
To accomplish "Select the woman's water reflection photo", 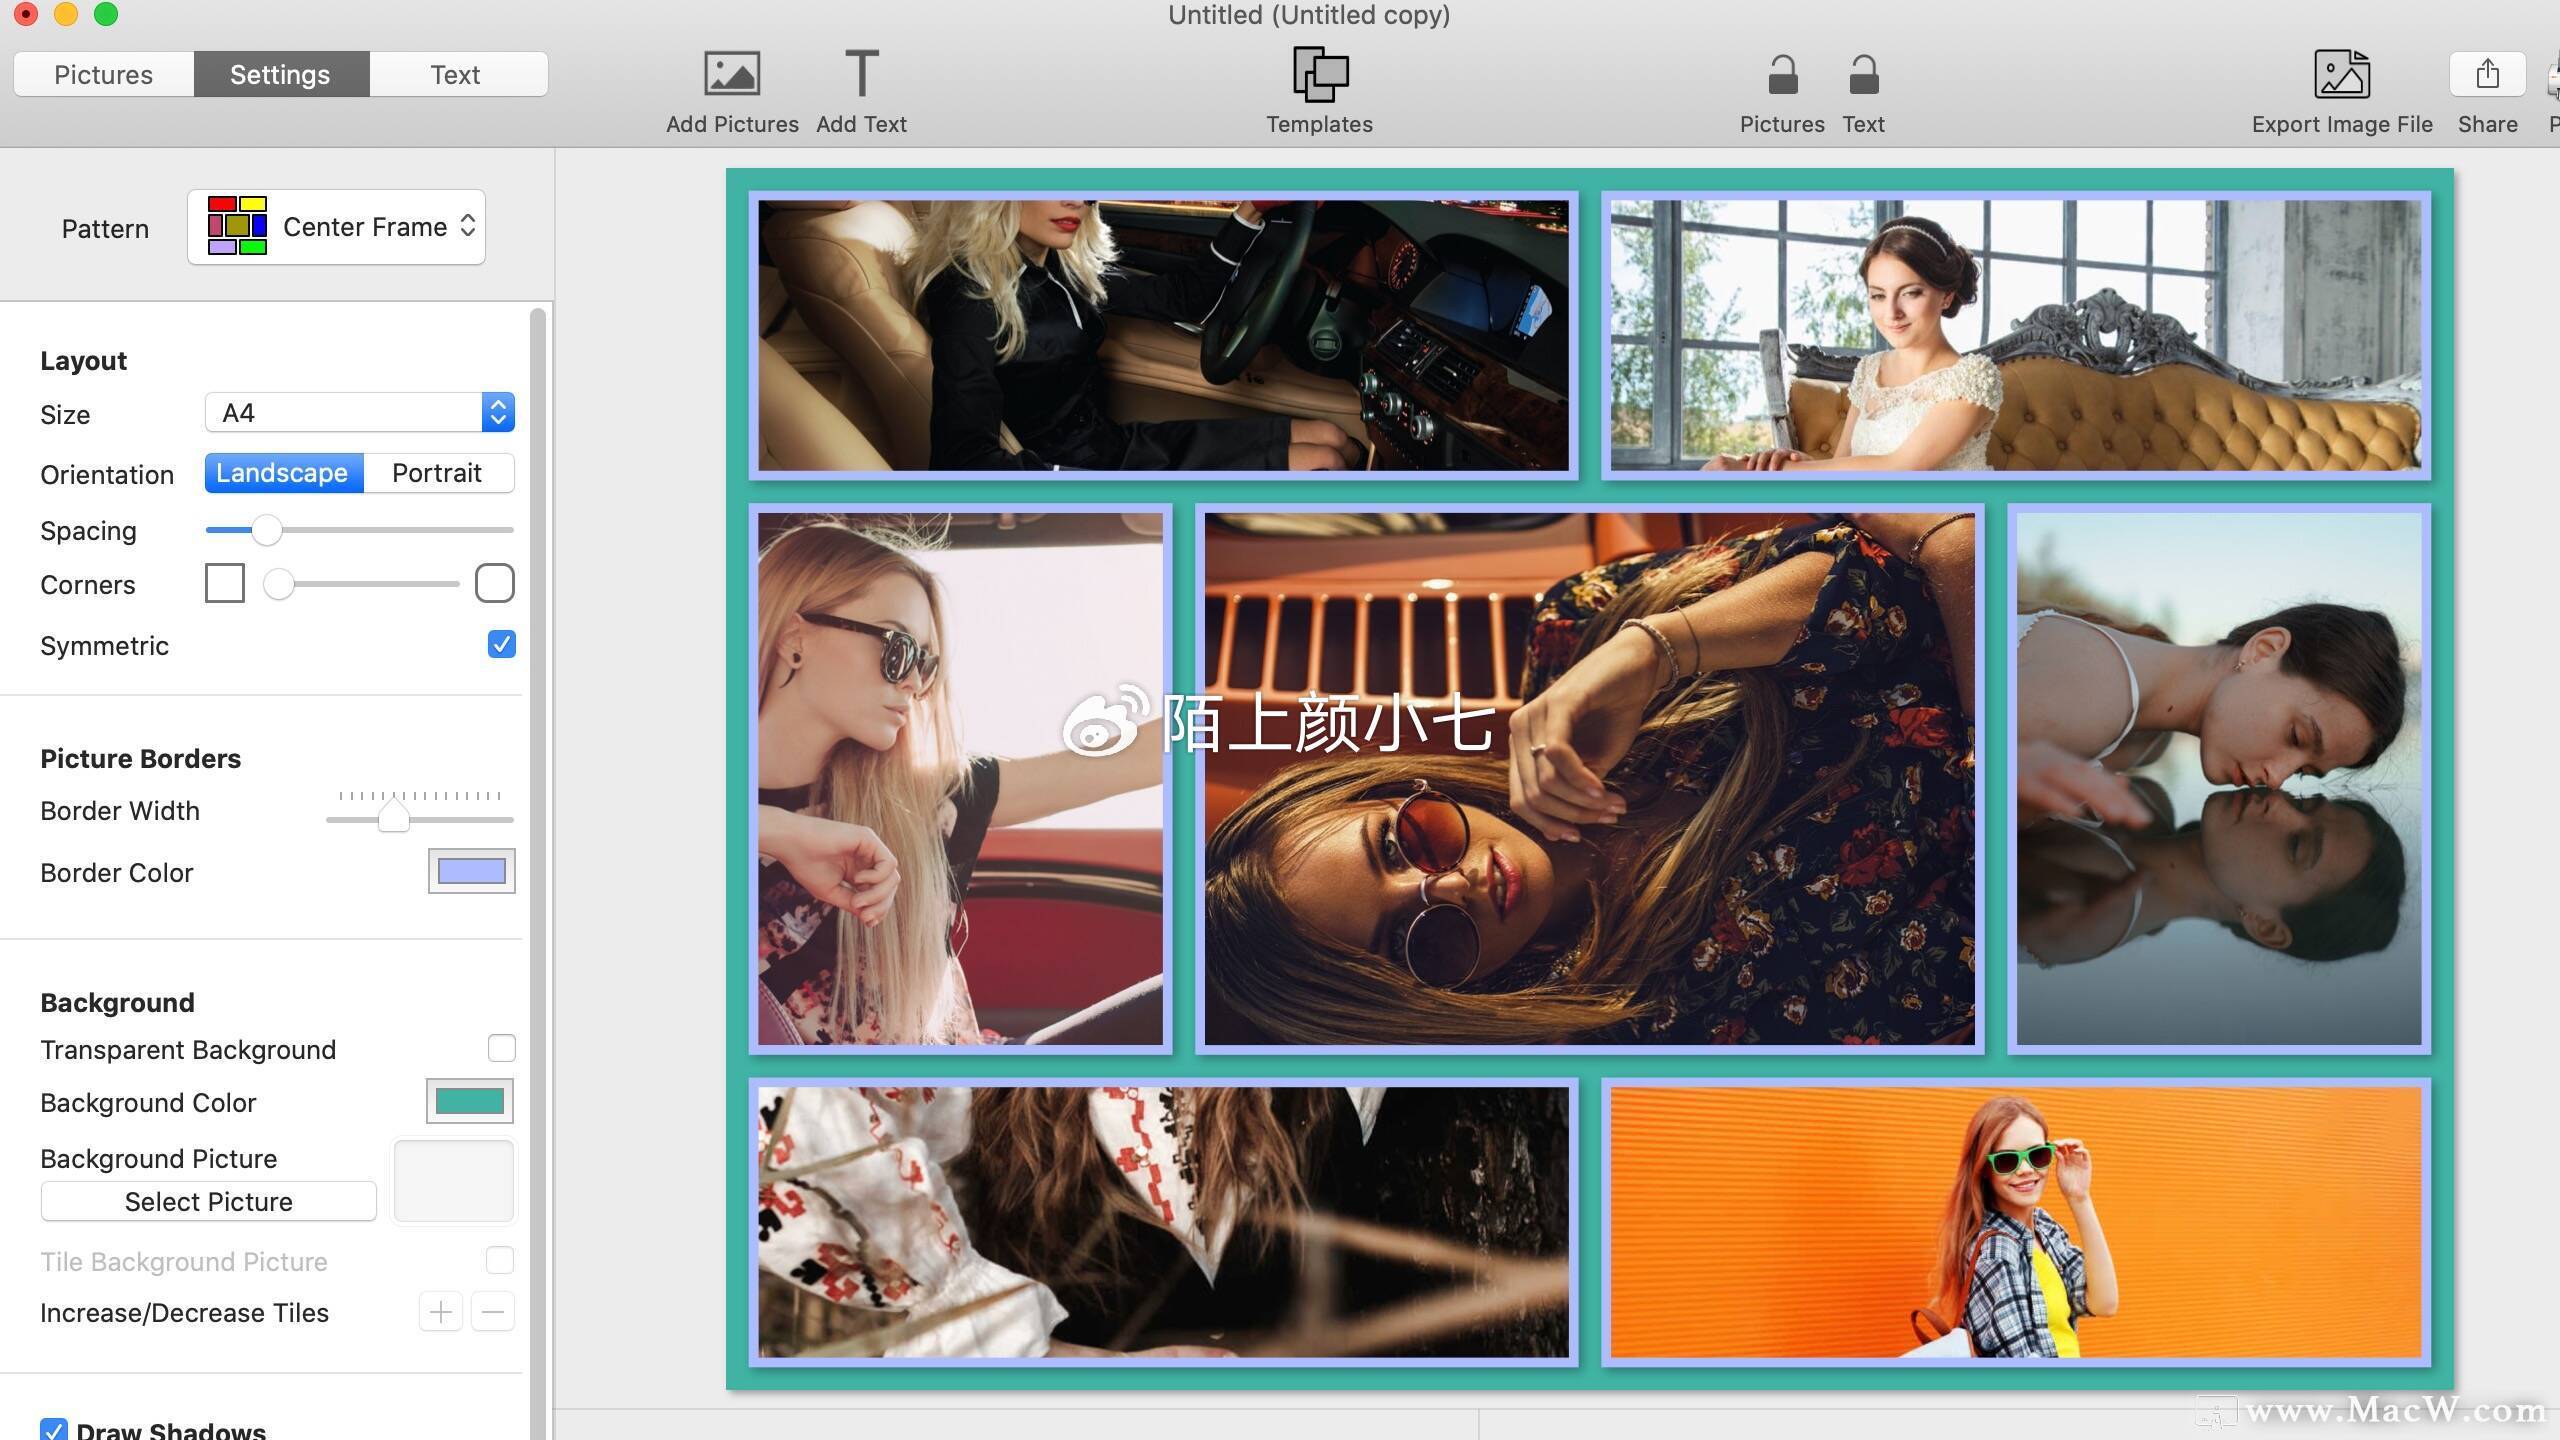I will [2219, 779].
